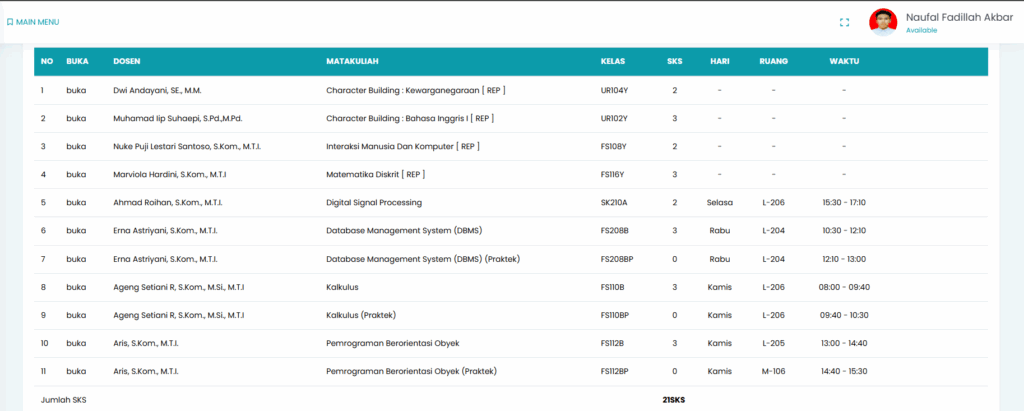Click the HARI column header
This screenshot has height=411, width=1024.
(x=720, y=61)
